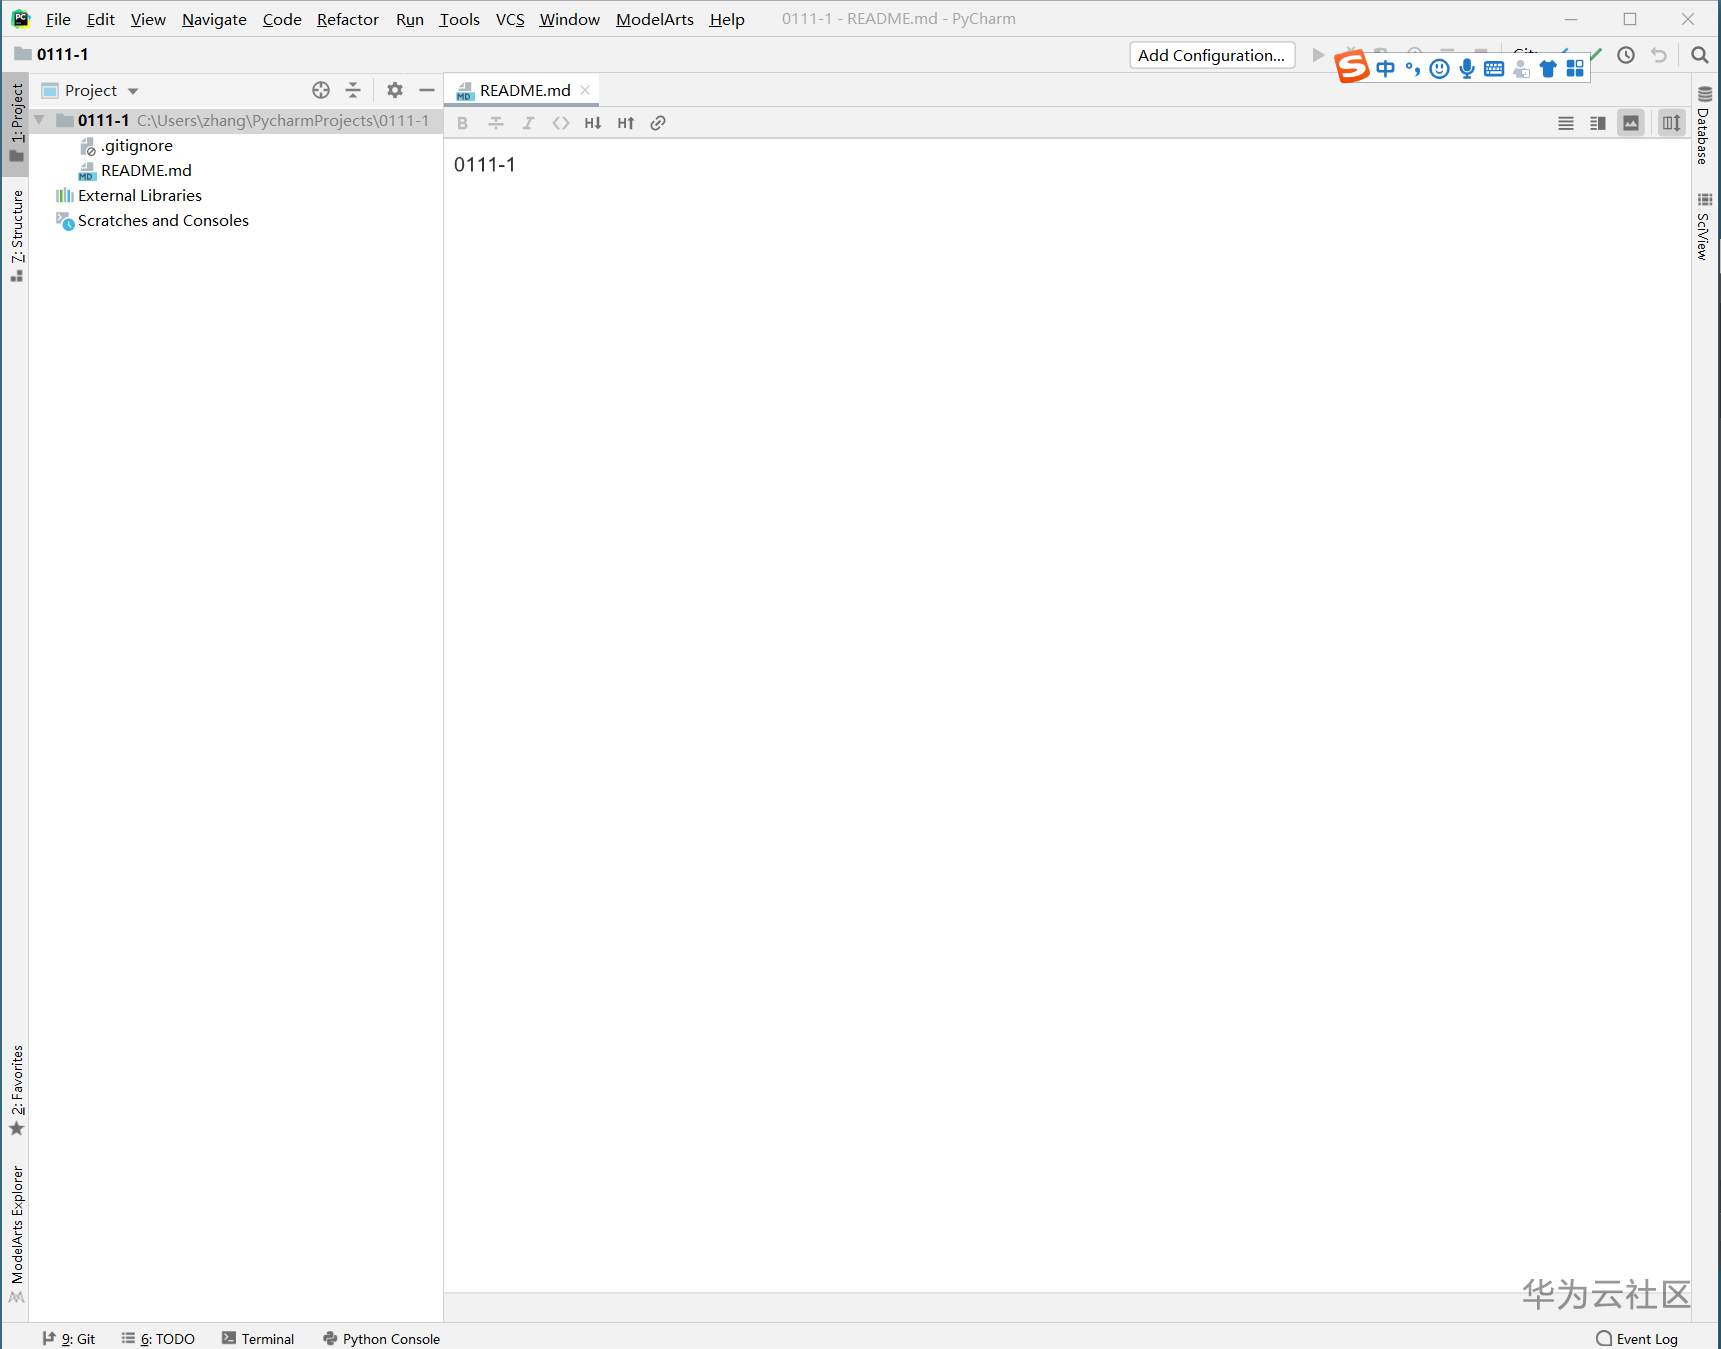Screen dimensions: 1721x1349
Task: Locate the opened file with the crosshair icon
Action: point(321,90)
